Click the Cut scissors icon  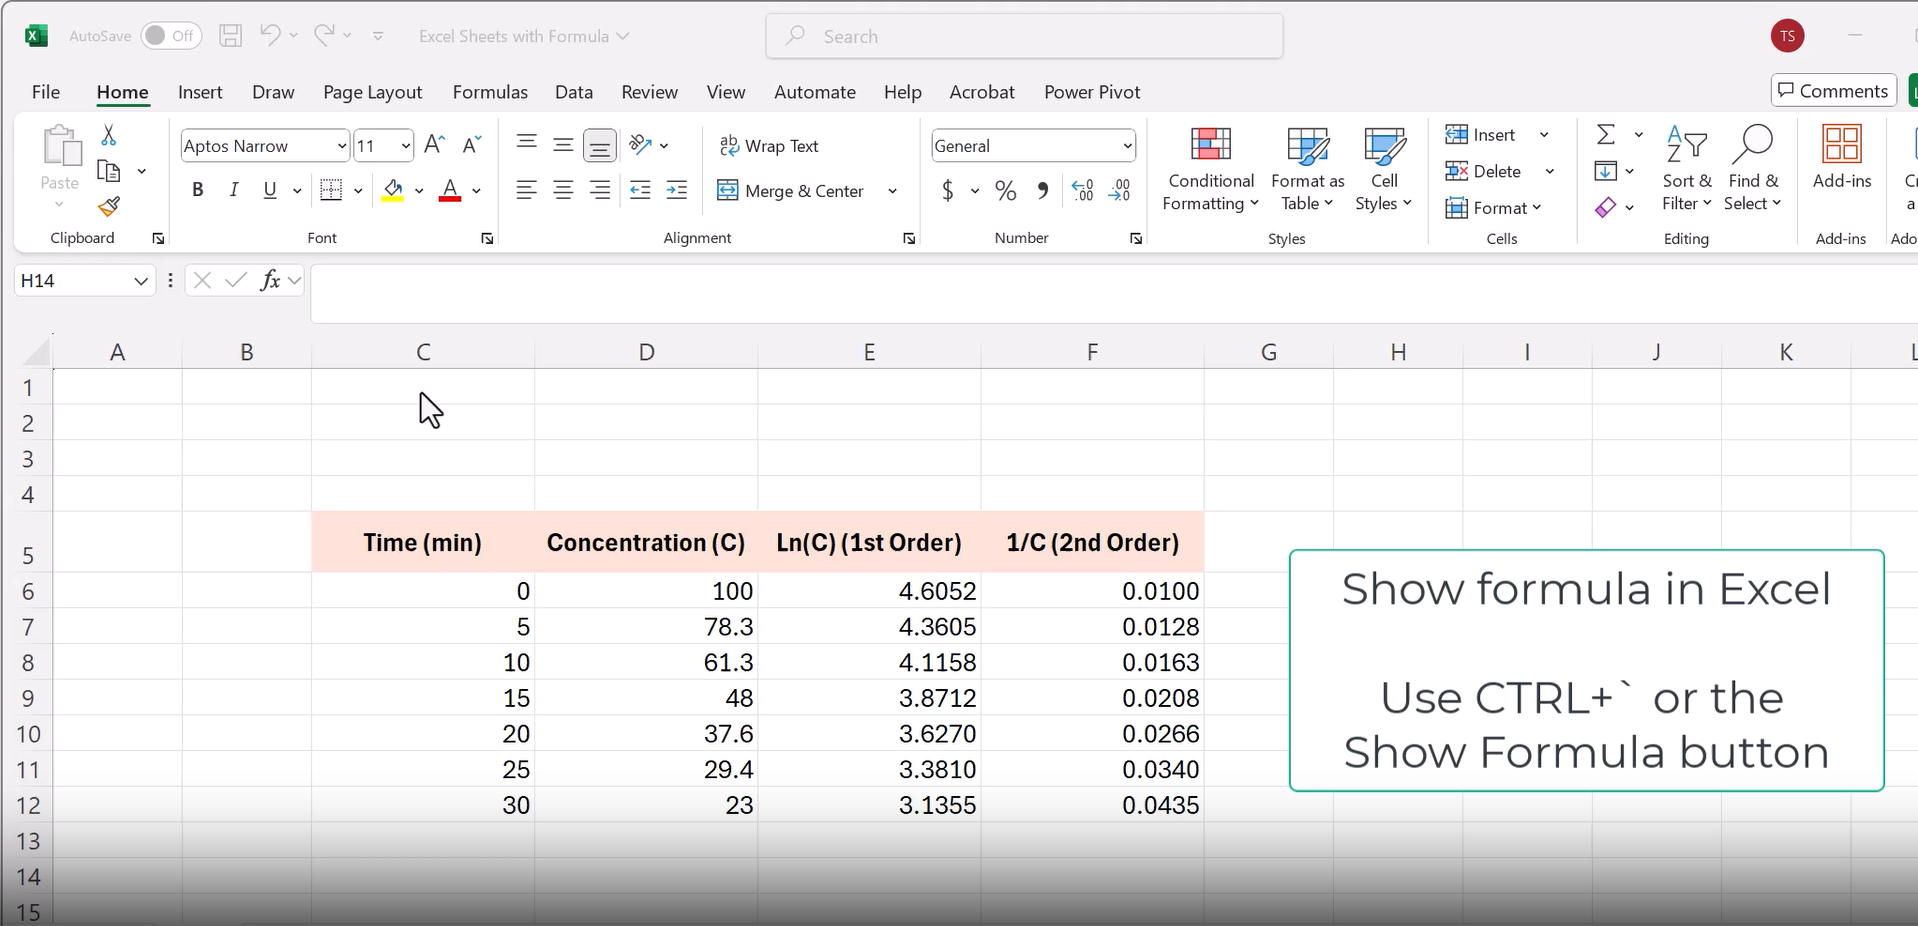109,135
